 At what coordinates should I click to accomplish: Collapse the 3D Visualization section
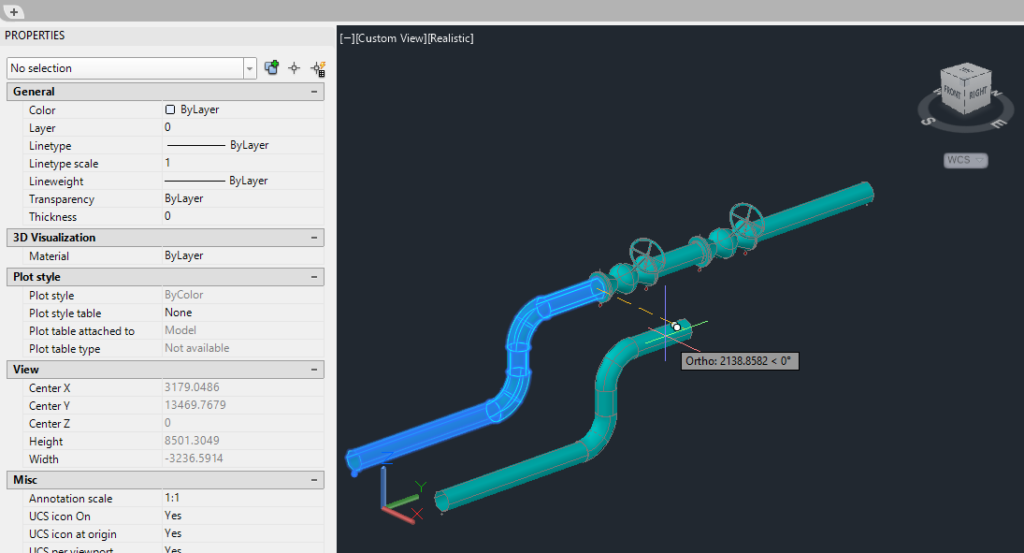314,238
